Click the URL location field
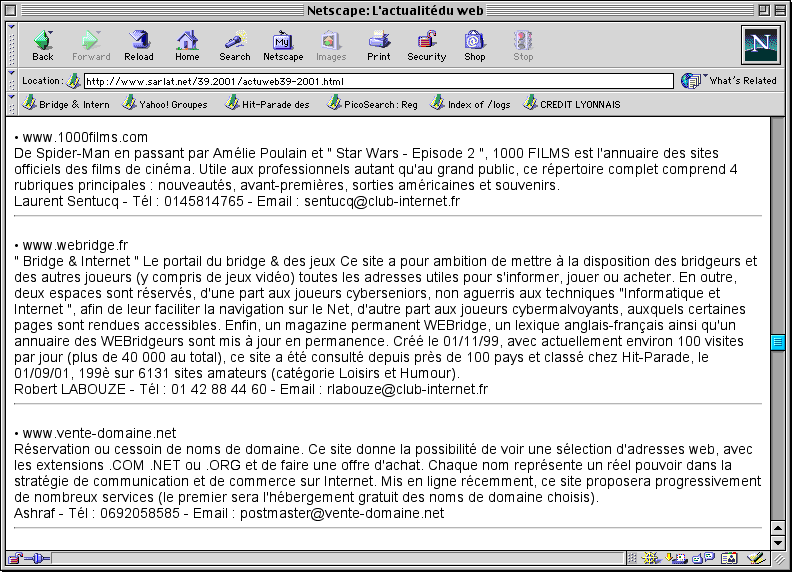Image resolution: width=792 pixels, height=572 pixels. click(378, 81)
